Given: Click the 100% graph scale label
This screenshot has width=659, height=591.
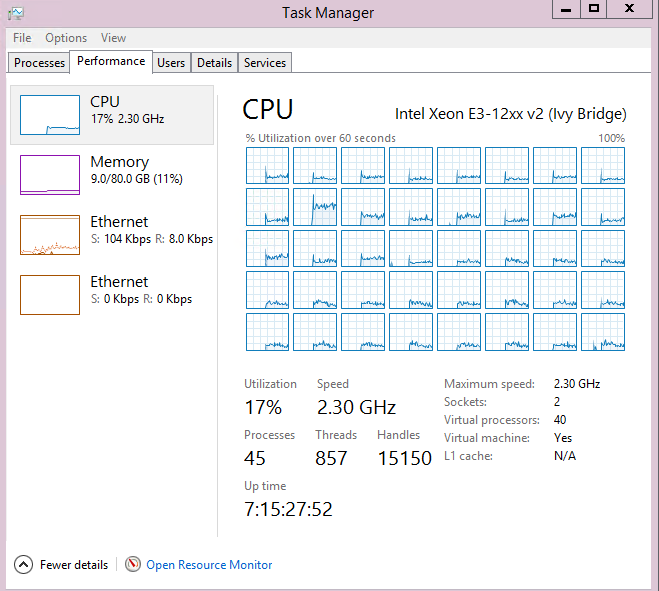Looking at the screenshot, I should coord(612,138).
